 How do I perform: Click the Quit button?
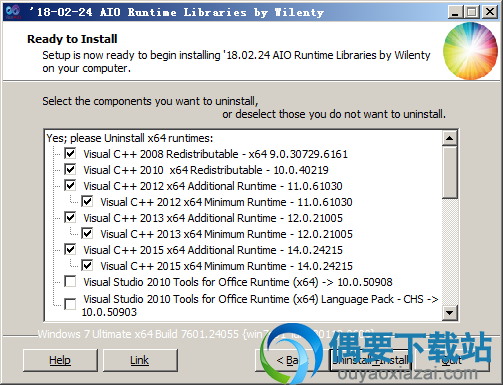click(451, 360)
